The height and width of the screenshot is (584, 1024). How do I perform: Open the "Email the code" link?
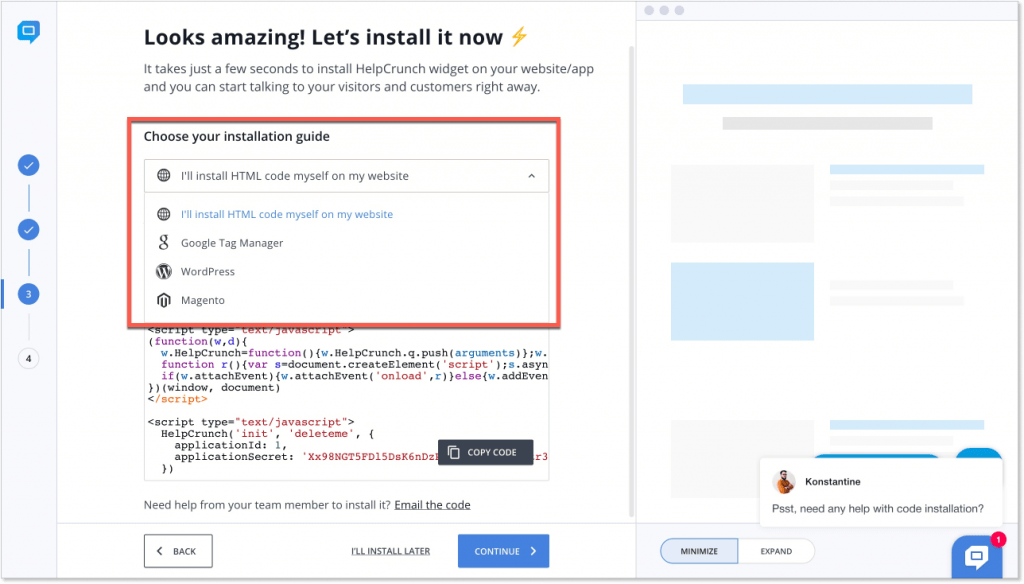432,504
